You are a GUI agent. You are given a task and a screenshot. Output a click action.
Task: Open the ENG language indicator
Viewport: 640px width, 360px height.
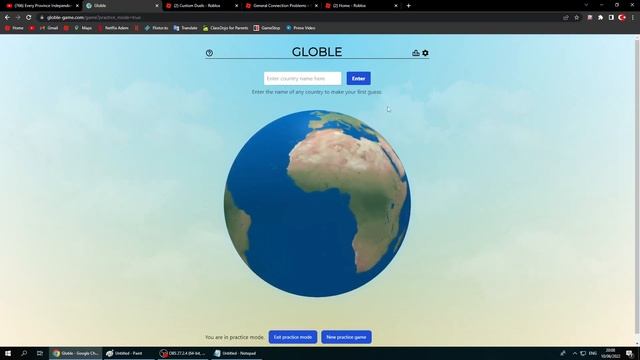(593, 353)
